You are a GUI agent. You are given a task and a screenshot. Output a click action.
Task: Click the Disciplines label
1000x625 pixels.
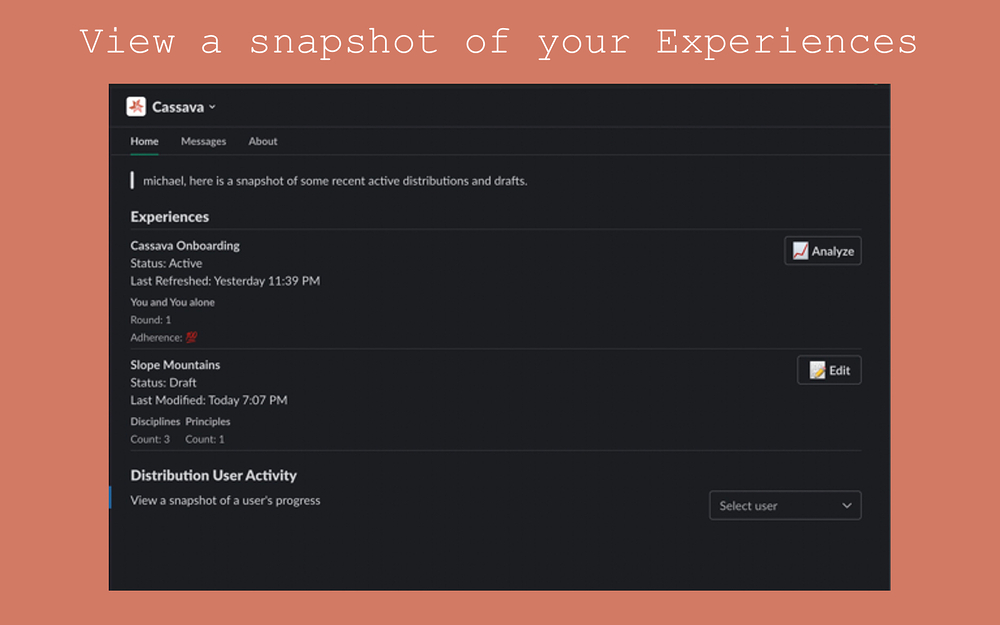[x=155, y=422]
